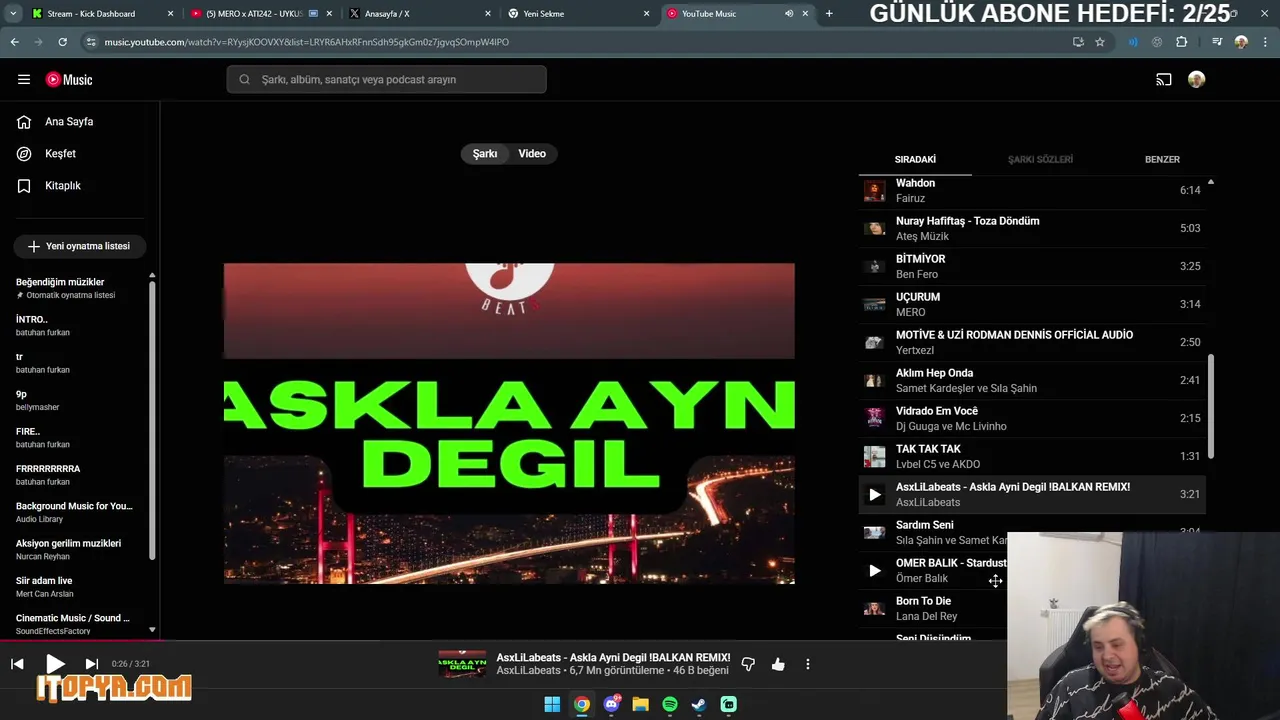Screen dimensions: 1280x720
Task: Open the browser extensions puzzle icon
Action: [x=1182, y=42]
